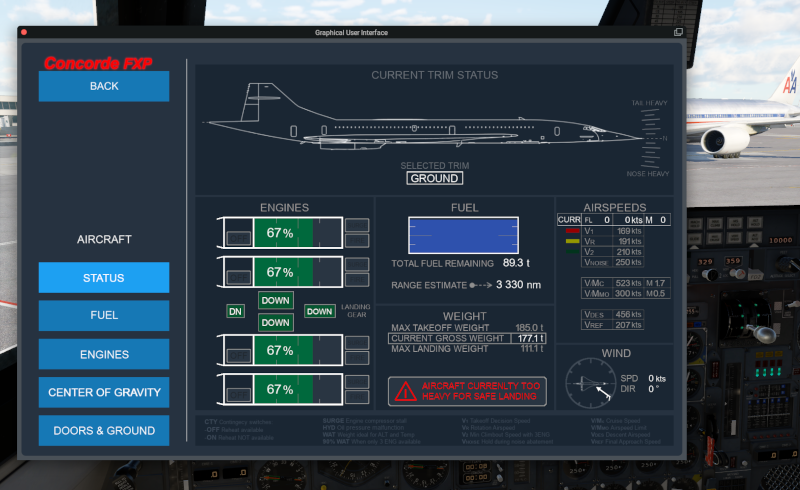Image resolution: width=800 pixels, height=490 pixels.
Task: Click the yellow VR speed marker
Action: [572, 241]
